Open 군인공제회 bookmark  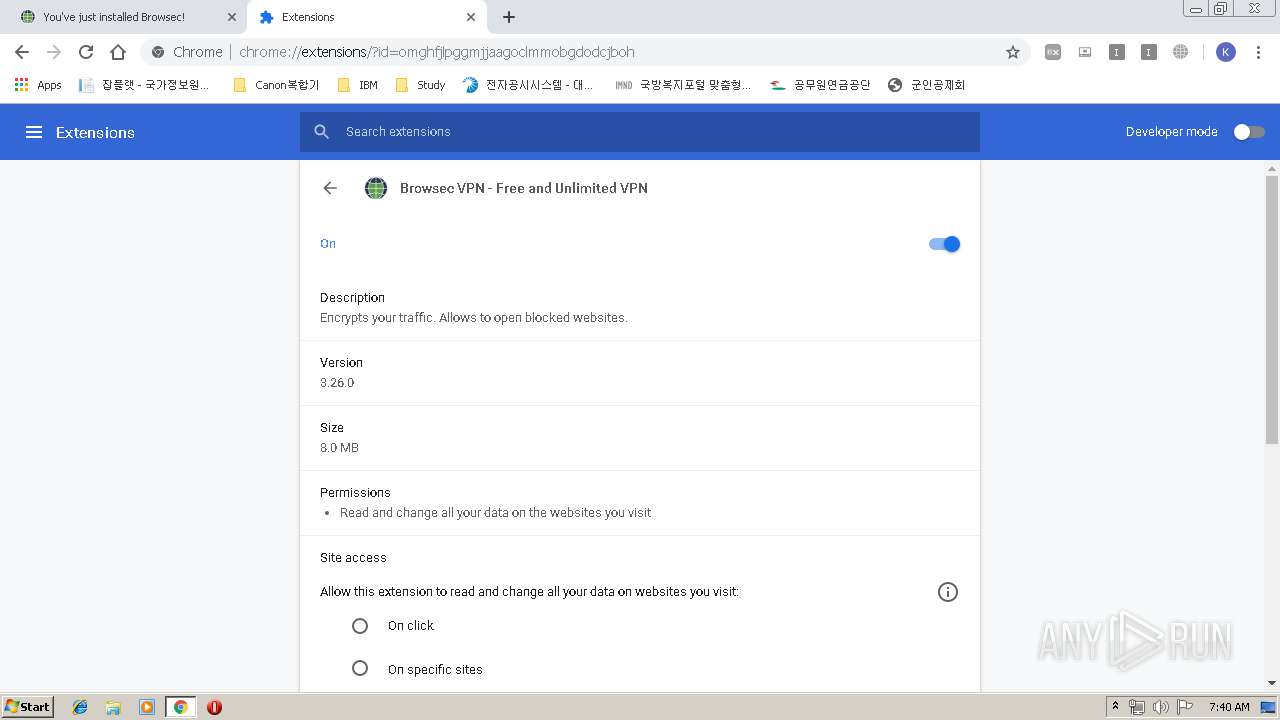[x=927, y=85]
